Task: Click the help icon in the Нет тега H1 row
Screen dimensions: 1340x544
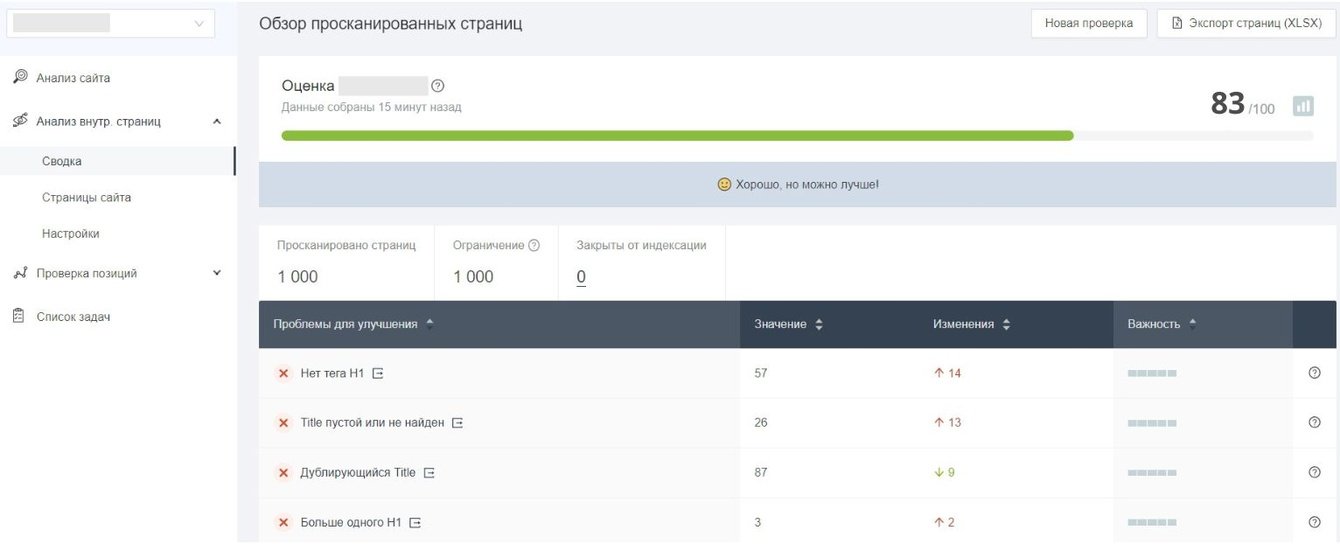Action: pyautogui.click(x=1314, y=373)
